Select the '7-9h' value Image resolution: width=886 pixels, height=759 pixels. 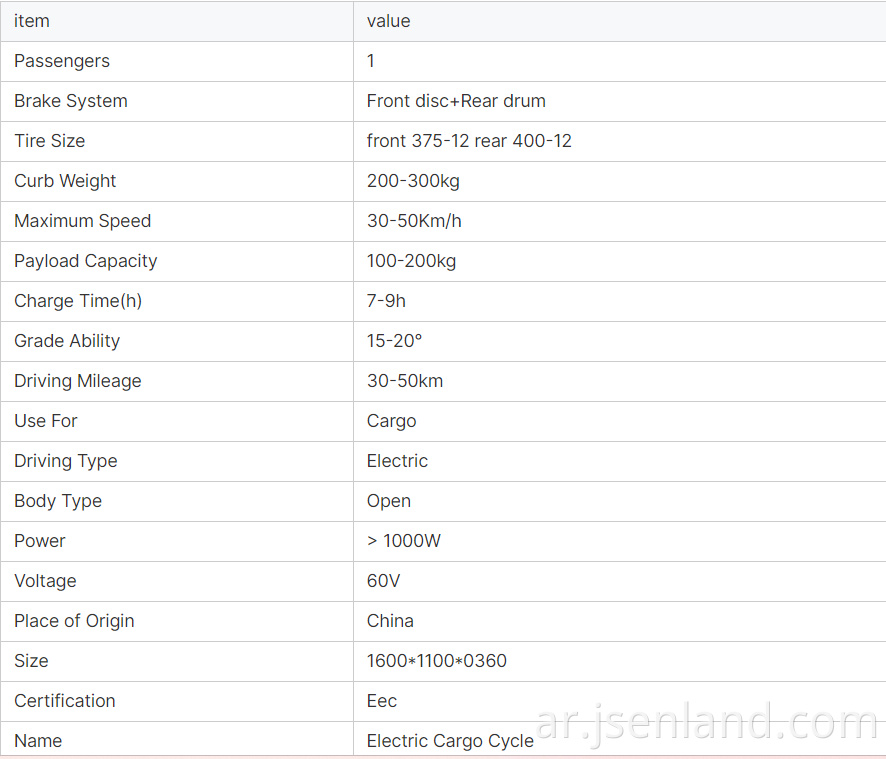tap(386, 301)
